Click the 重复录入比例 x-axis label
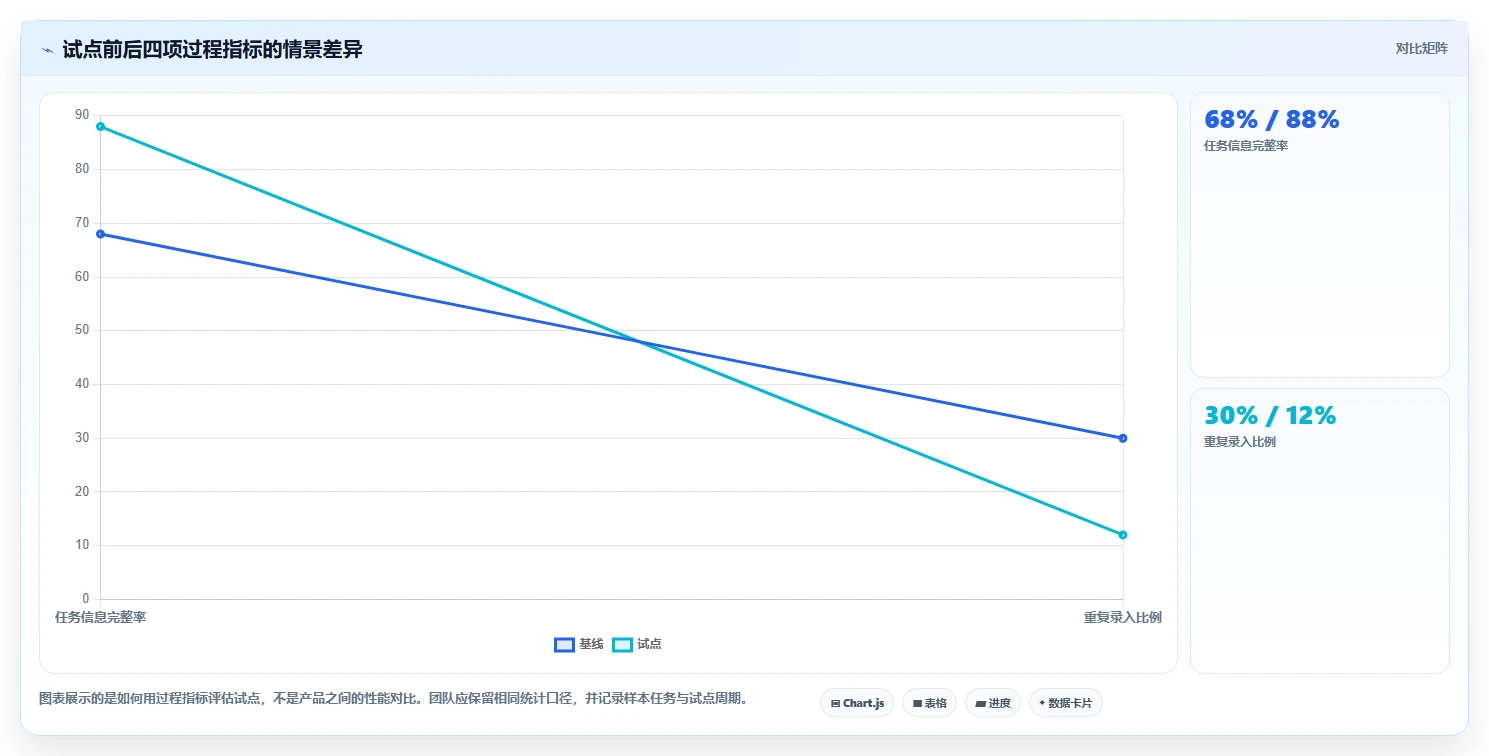Image resolution: width=1489 pixels, height=756 pixels. (x=1123, y=617)
